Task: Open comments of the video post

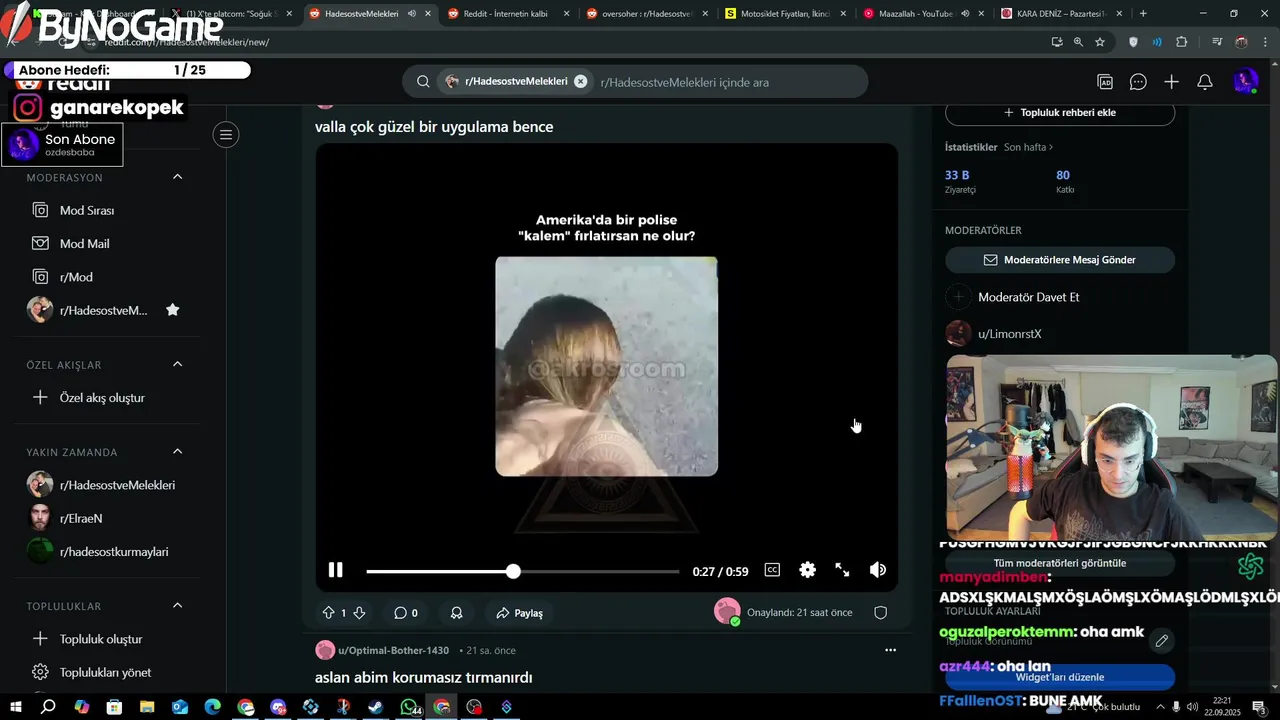Action: point(405,613)
